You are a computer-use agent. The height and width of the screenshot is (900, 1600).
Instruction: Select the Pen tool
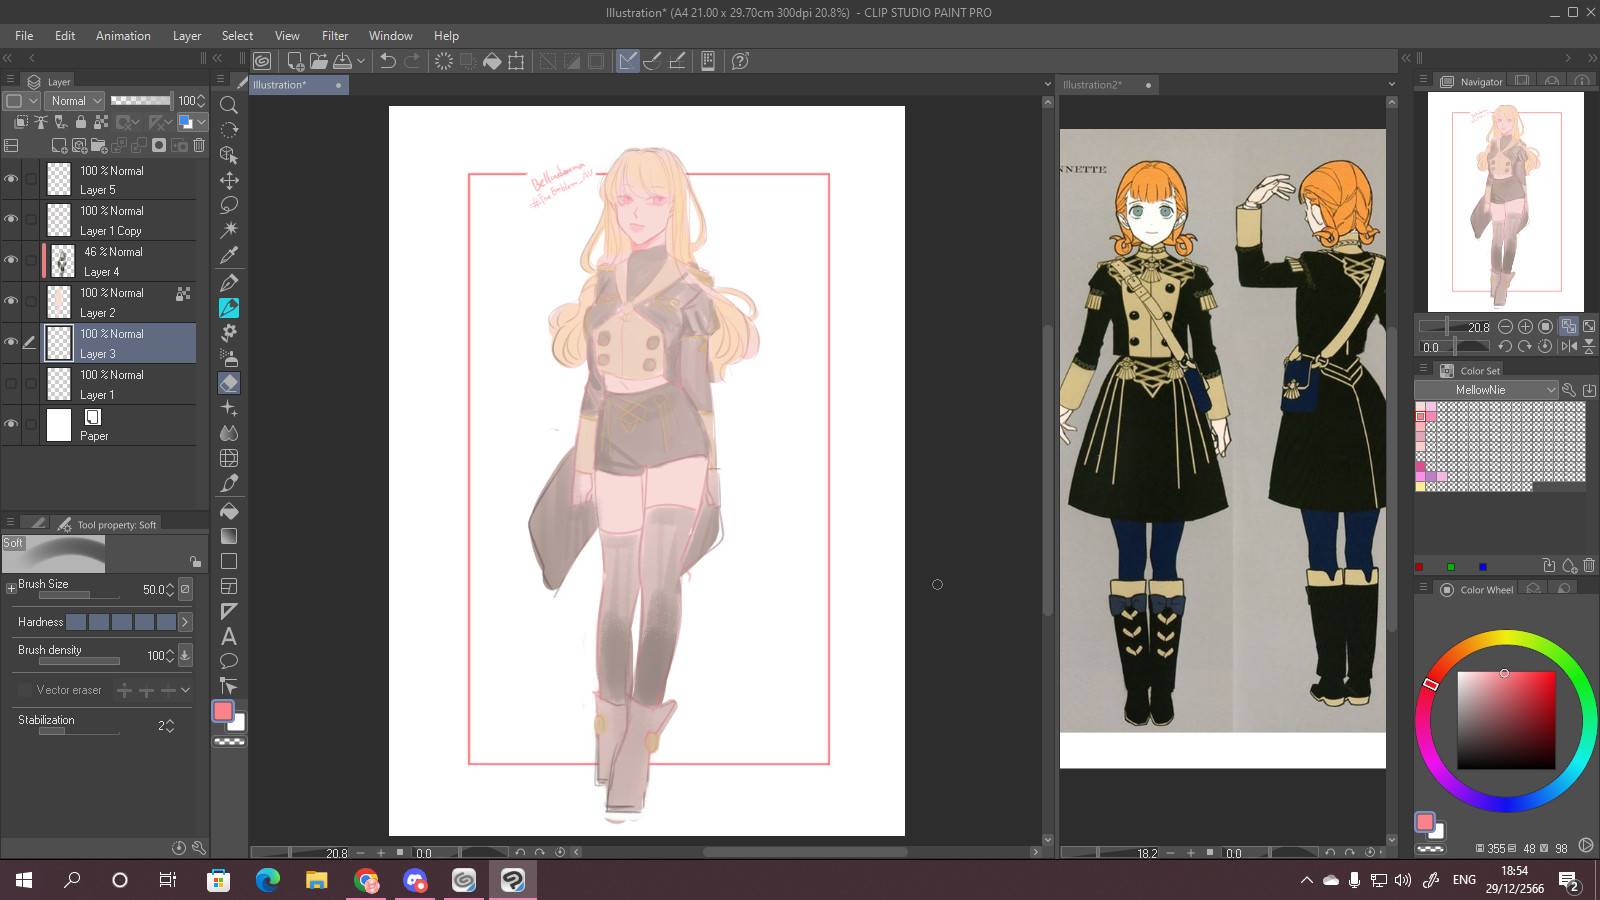(x=229, y=282)
